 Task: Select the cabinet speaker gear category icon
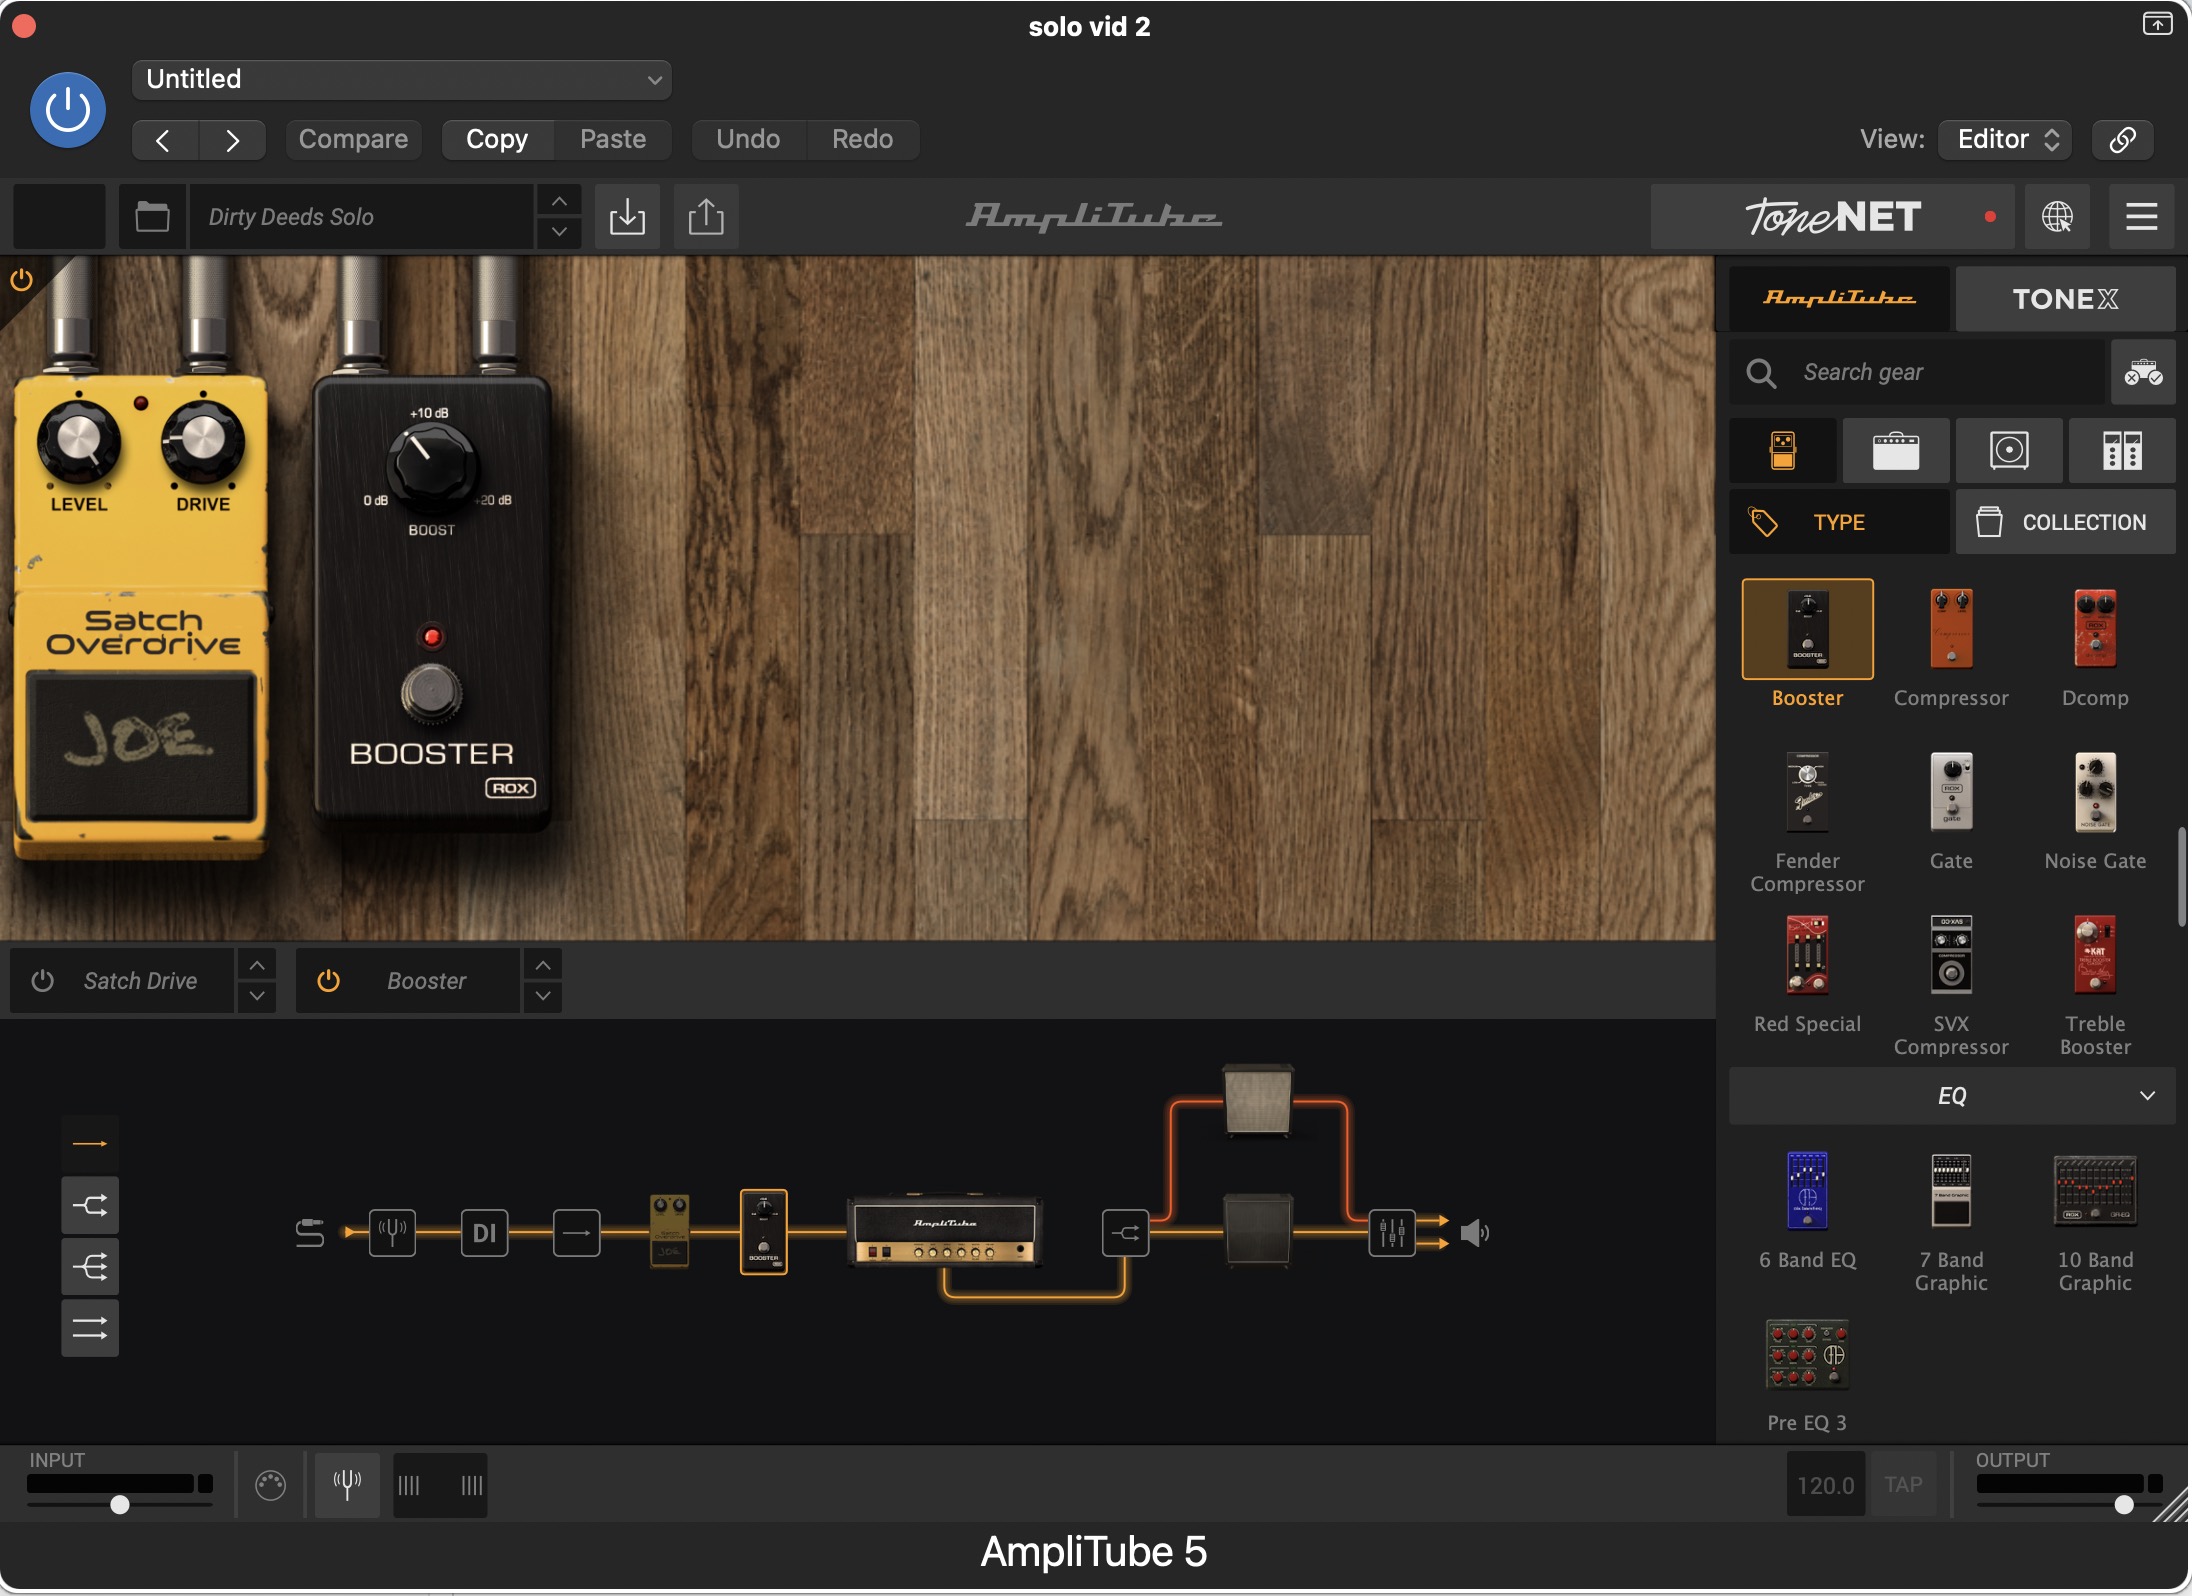point(2009,450)
